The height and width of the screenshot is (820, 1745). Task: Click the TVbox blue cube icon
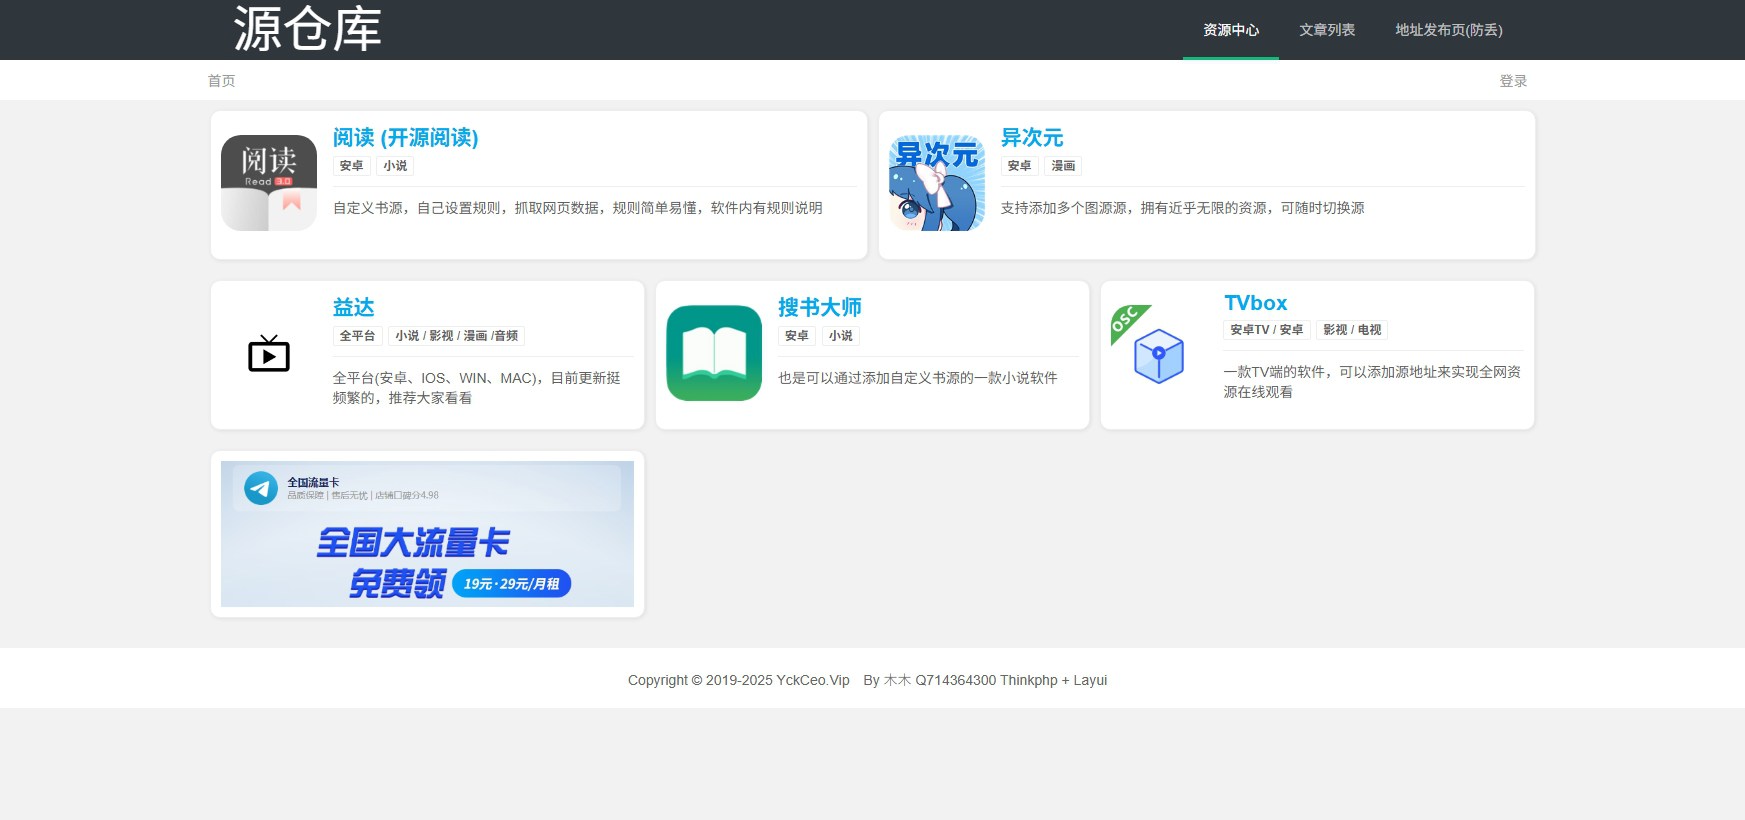pyautogui.click(x=1159, y=356)
